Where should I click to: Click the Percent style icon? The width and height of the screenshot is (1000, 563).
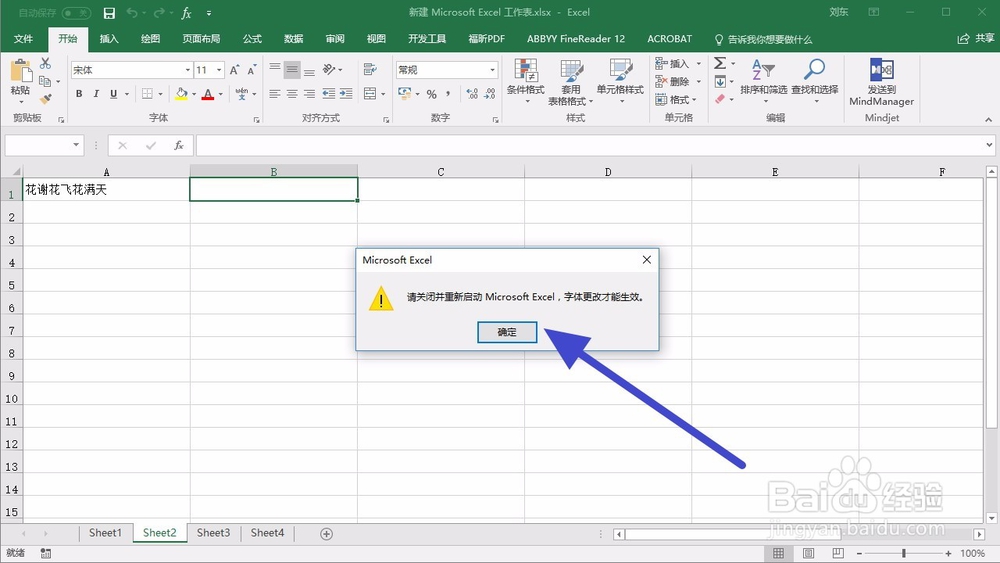click(432, 94)
